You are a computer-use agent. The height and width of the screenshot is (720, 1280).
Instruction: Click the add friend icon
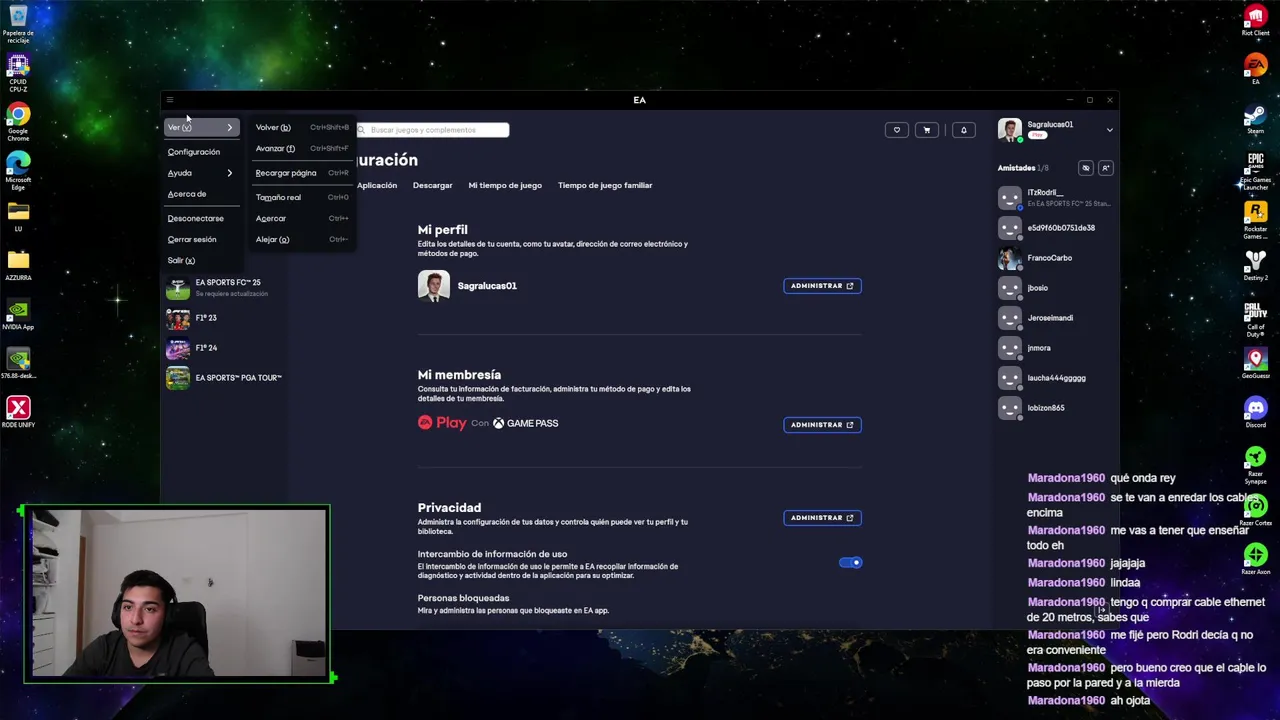click(1106, 168)
